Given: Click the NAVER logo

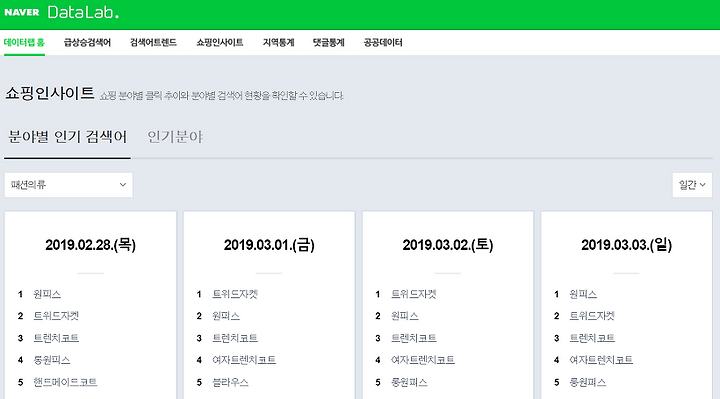Looking at the screenshot, I should pos(22,12).
